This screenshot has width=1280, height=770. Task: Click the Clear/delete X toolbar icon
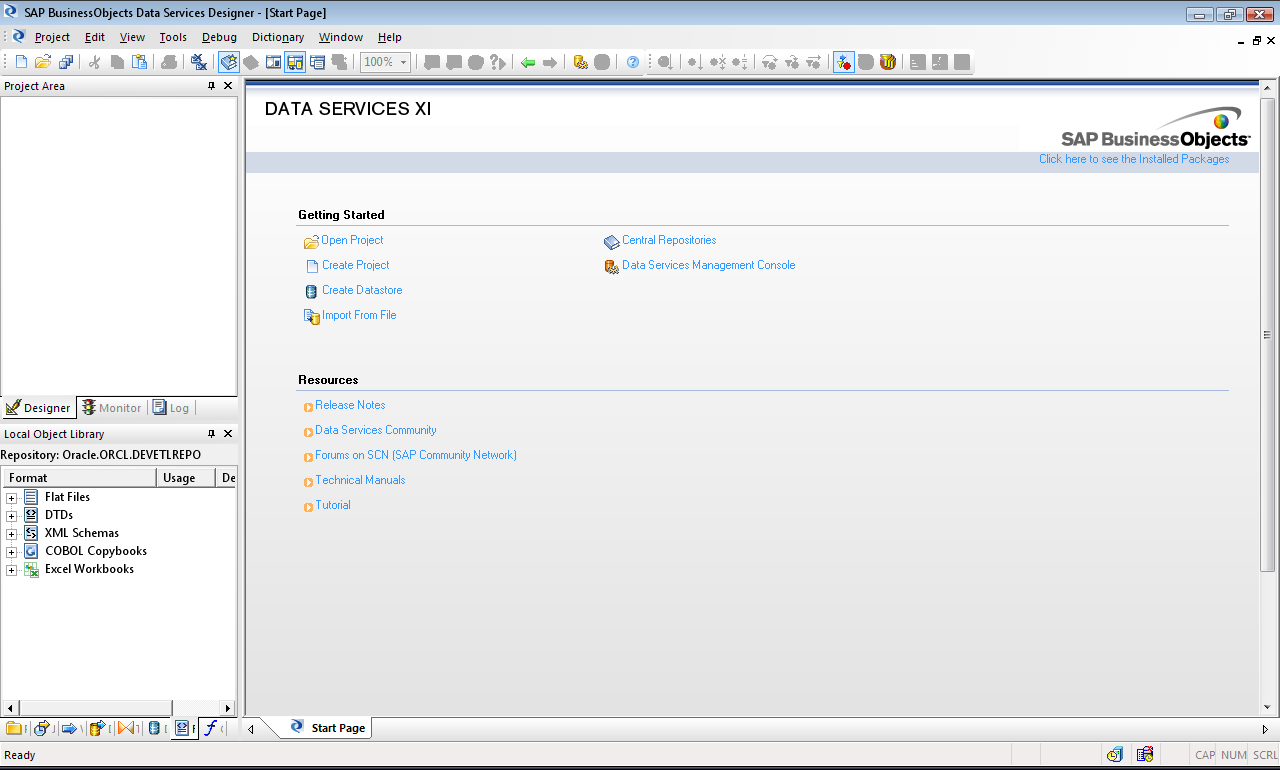(199, 62)
